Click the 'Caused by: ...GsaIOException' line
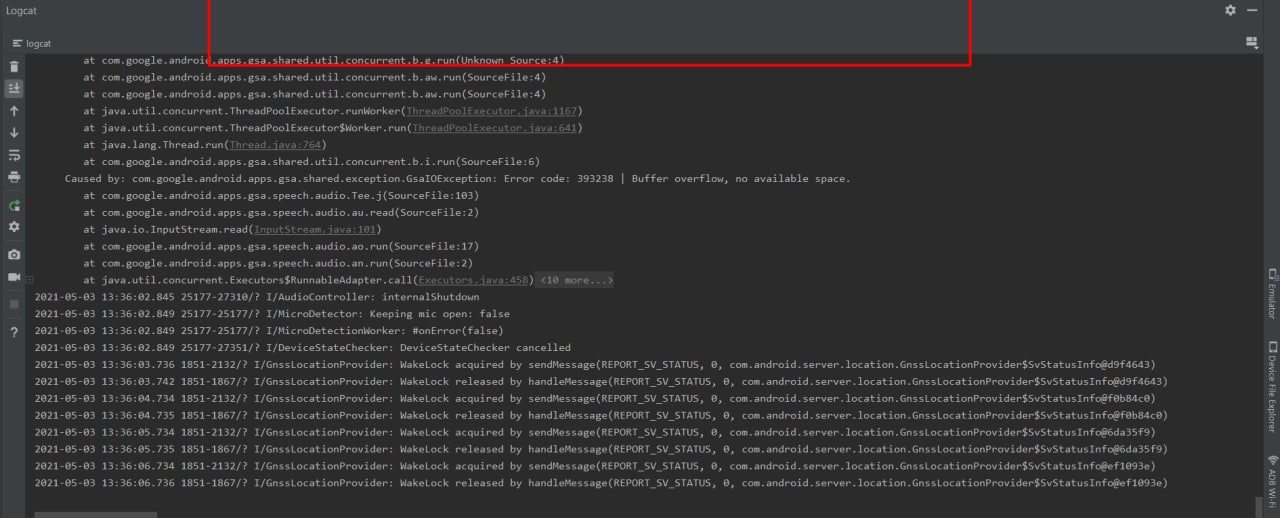This screenshot has height=518, width=1280. (x=457, y=179)
